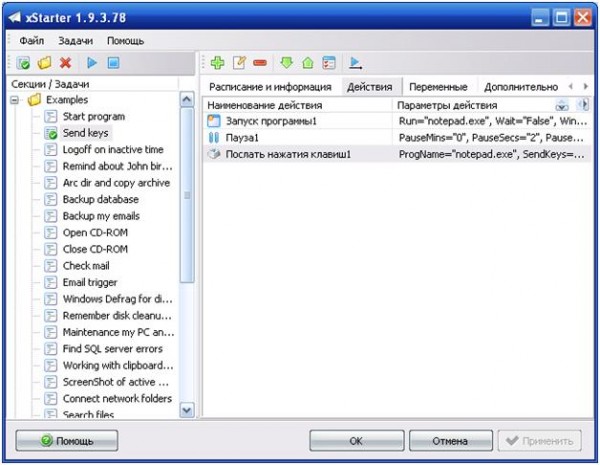
Task: Open the Помощь menu
Action: tap(126, 41)
